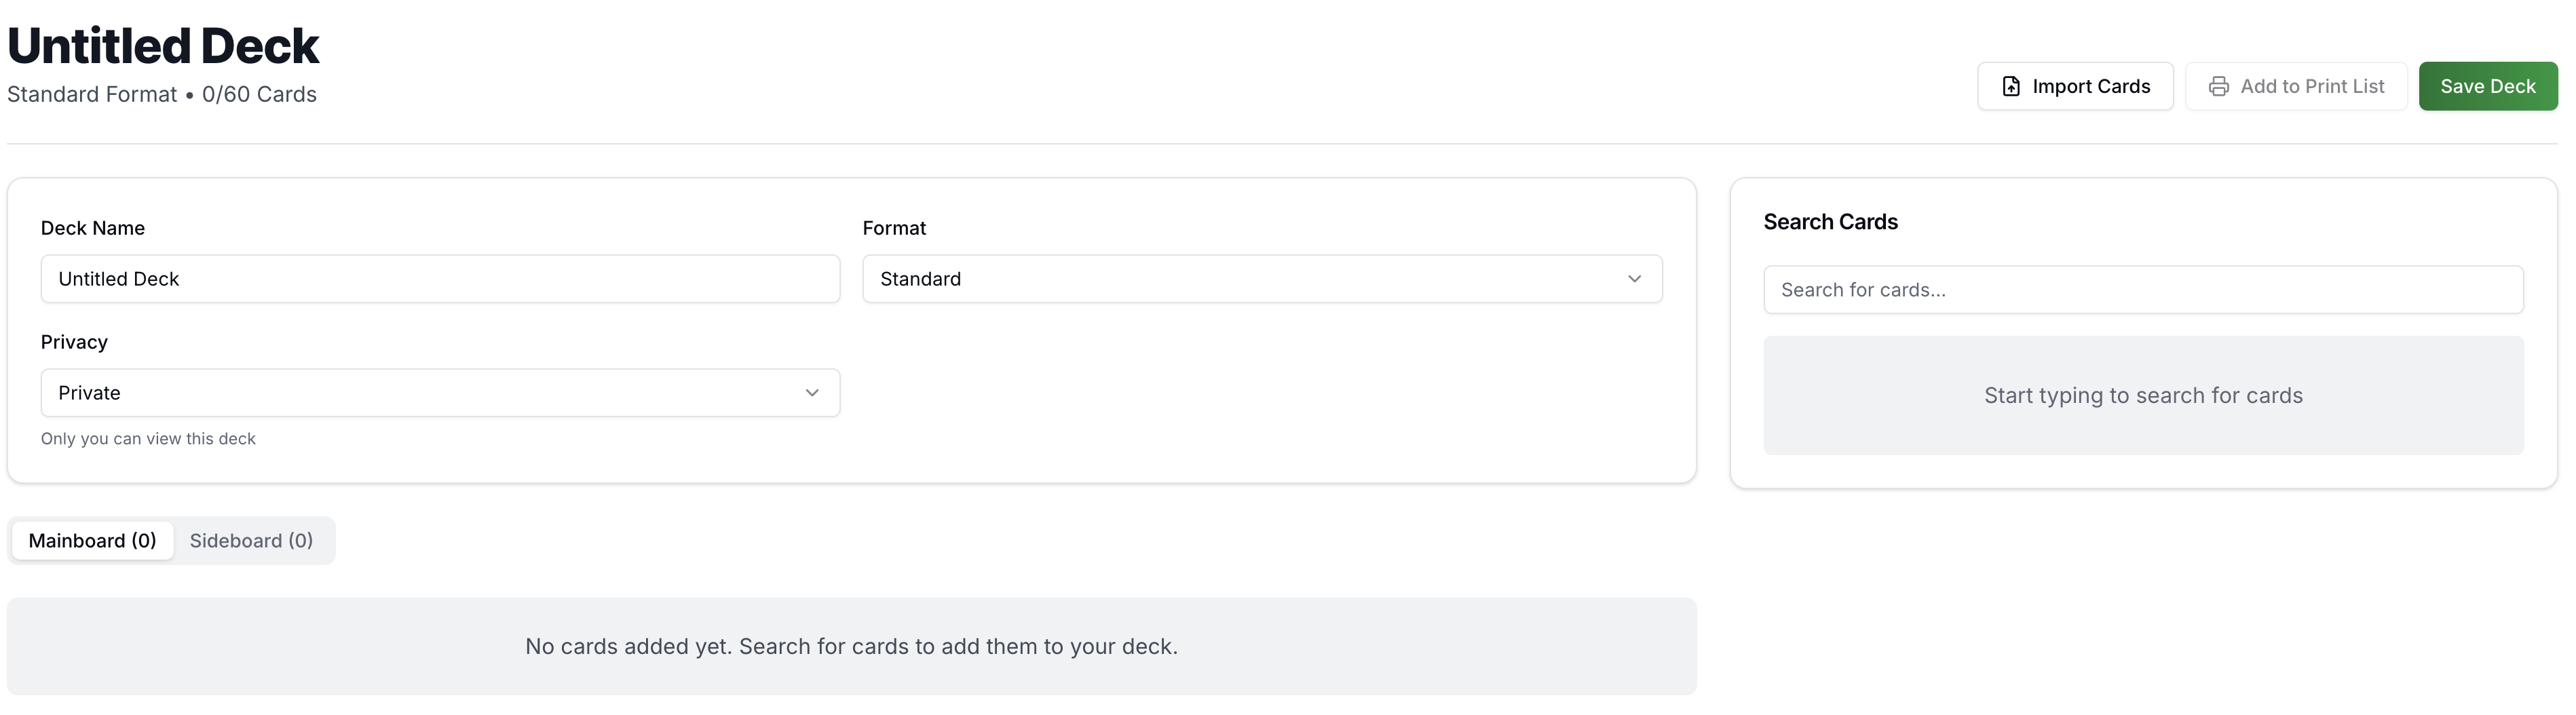Viewport: 2576px width, 715px height.
Task: Click the Save Deck button
Action: coord(2488,86)
